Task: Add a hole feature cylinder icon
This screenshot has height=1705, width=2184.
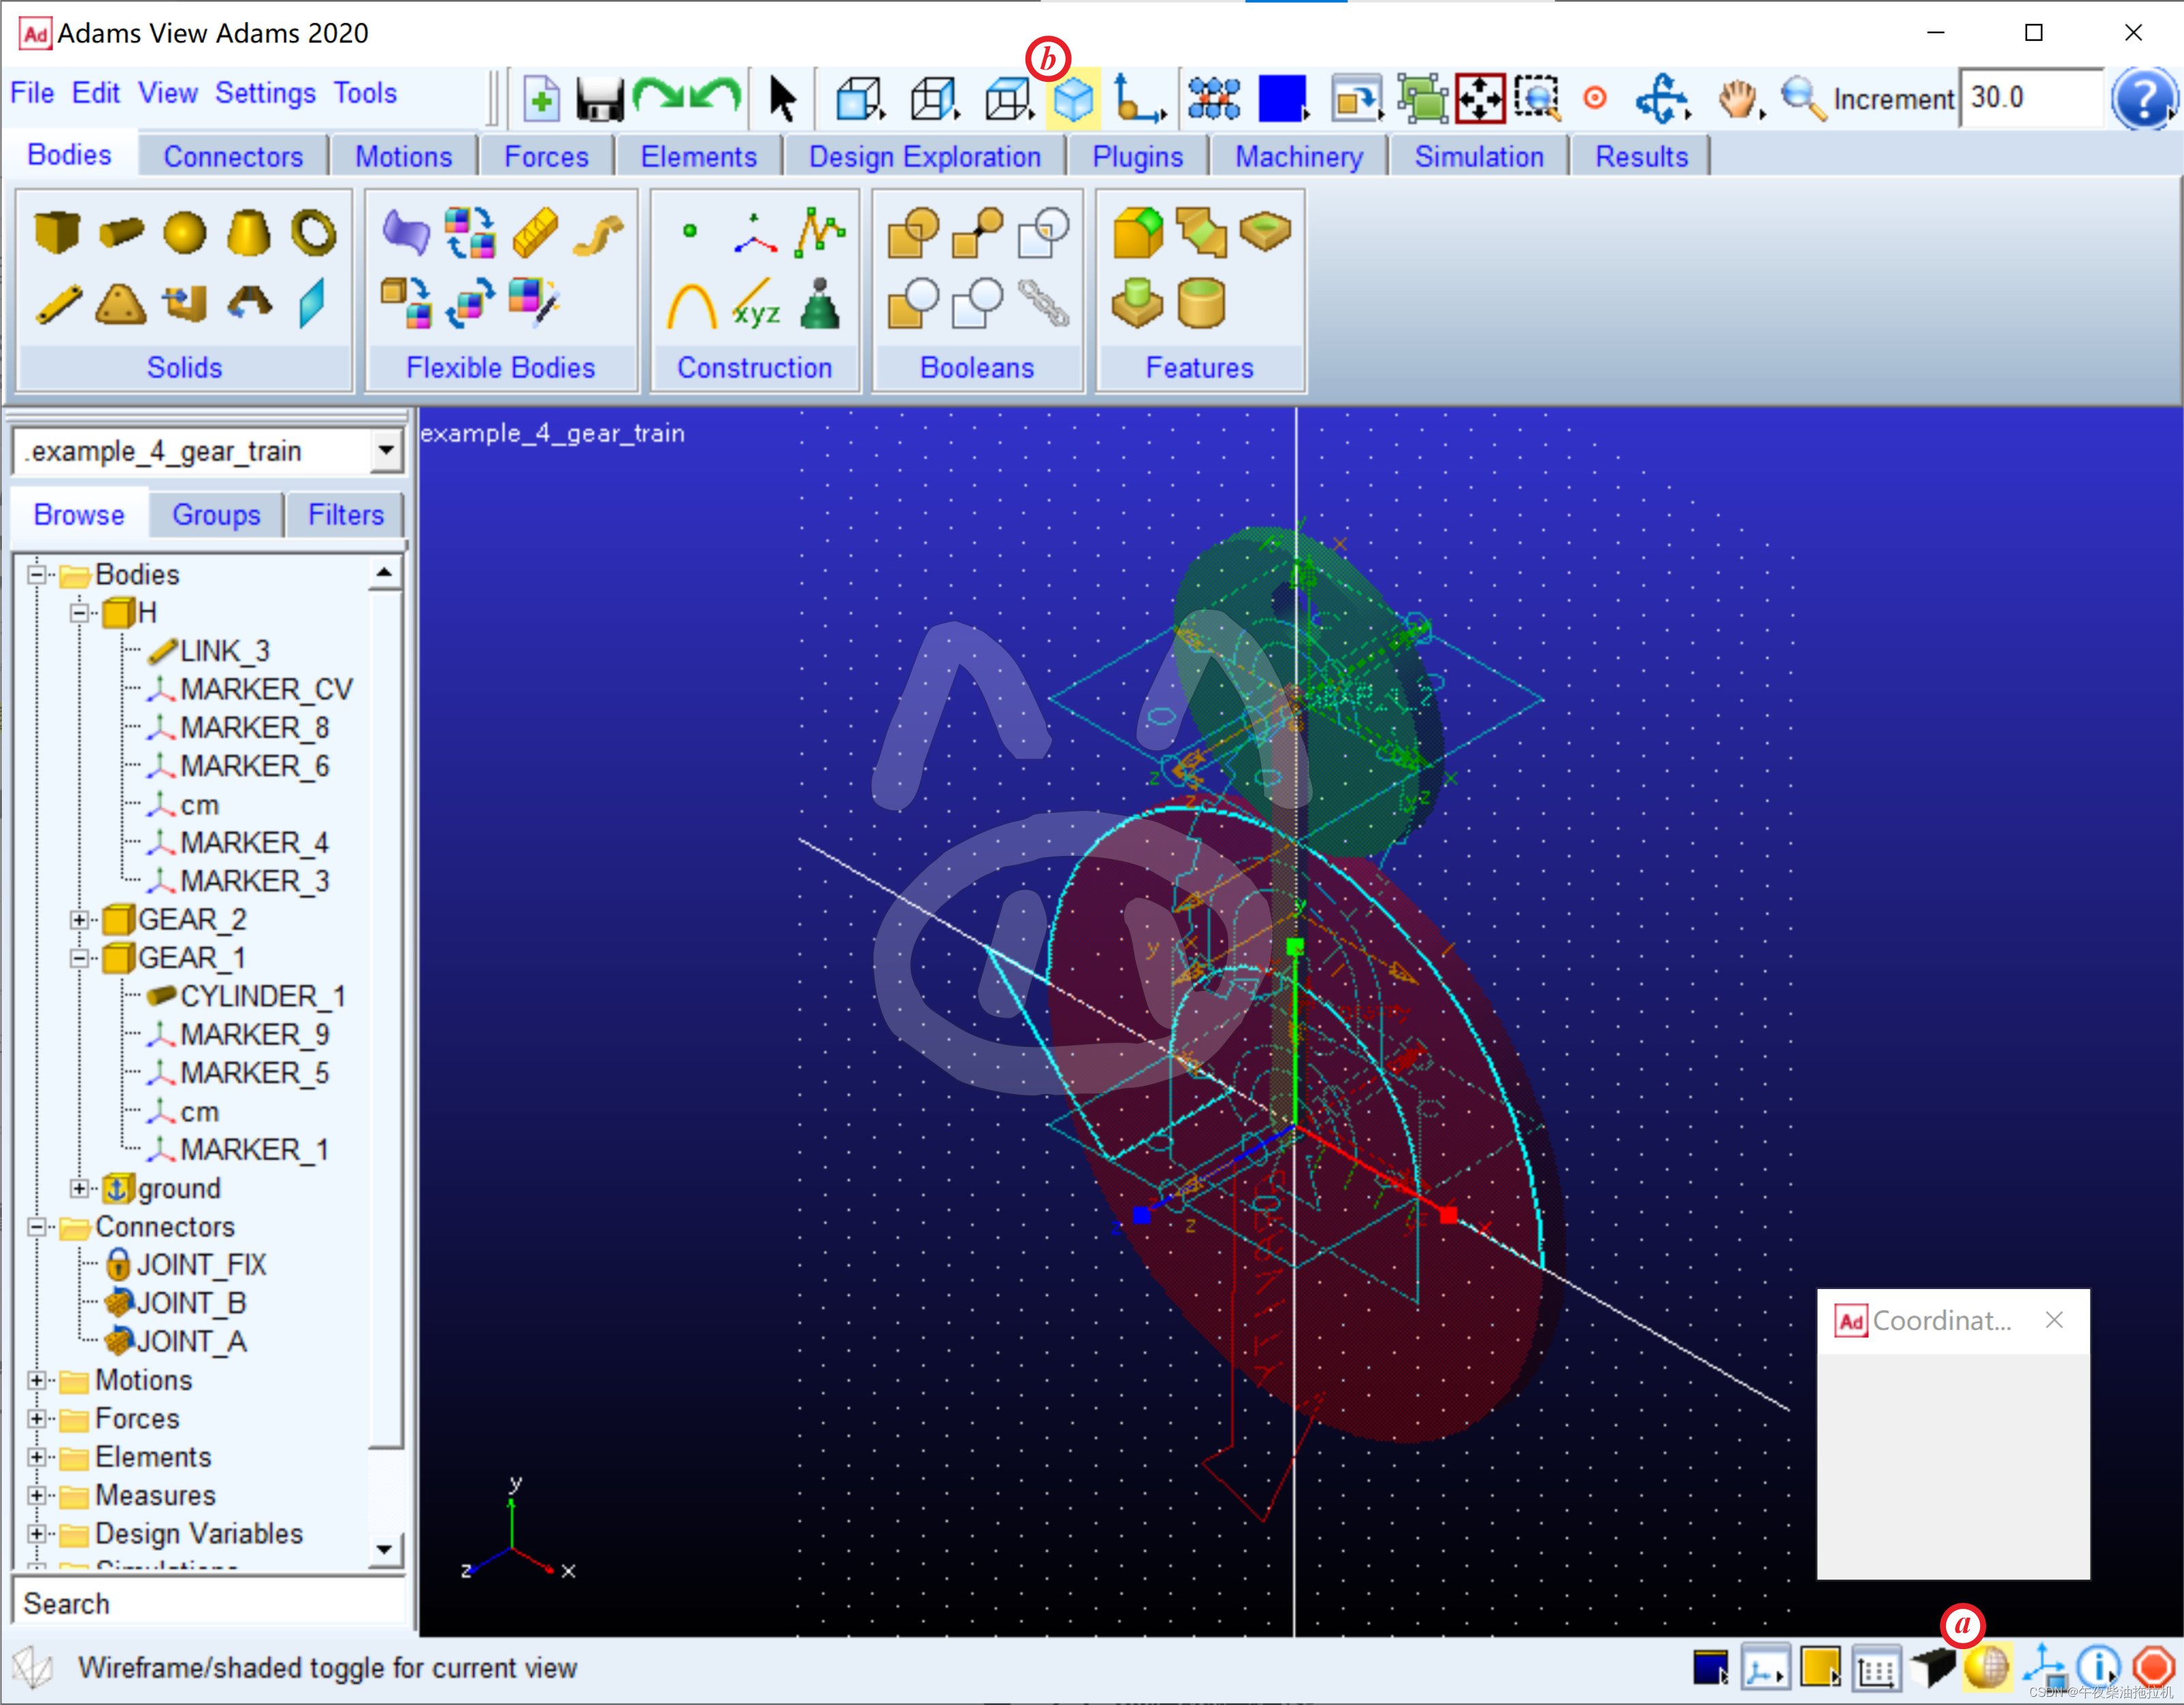Action: coord(1201,304)
